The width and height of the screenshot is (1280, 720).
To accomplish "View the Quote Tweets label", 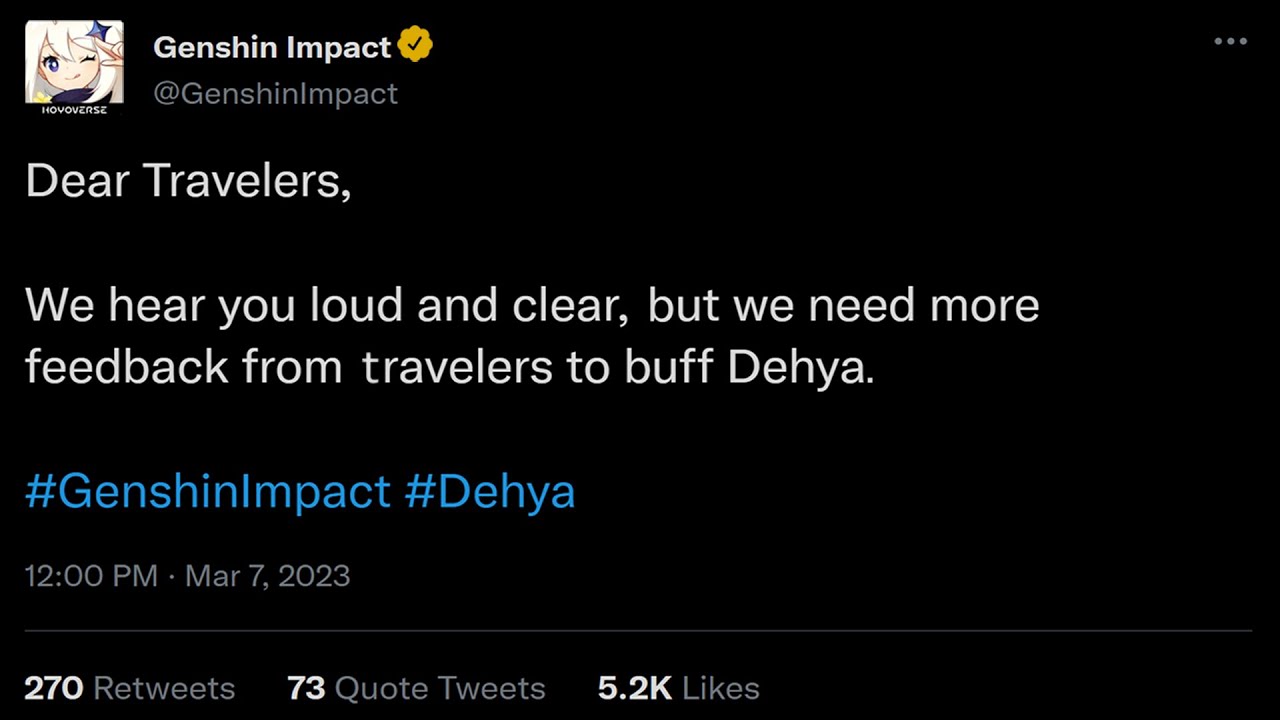I will pos(440,688).
